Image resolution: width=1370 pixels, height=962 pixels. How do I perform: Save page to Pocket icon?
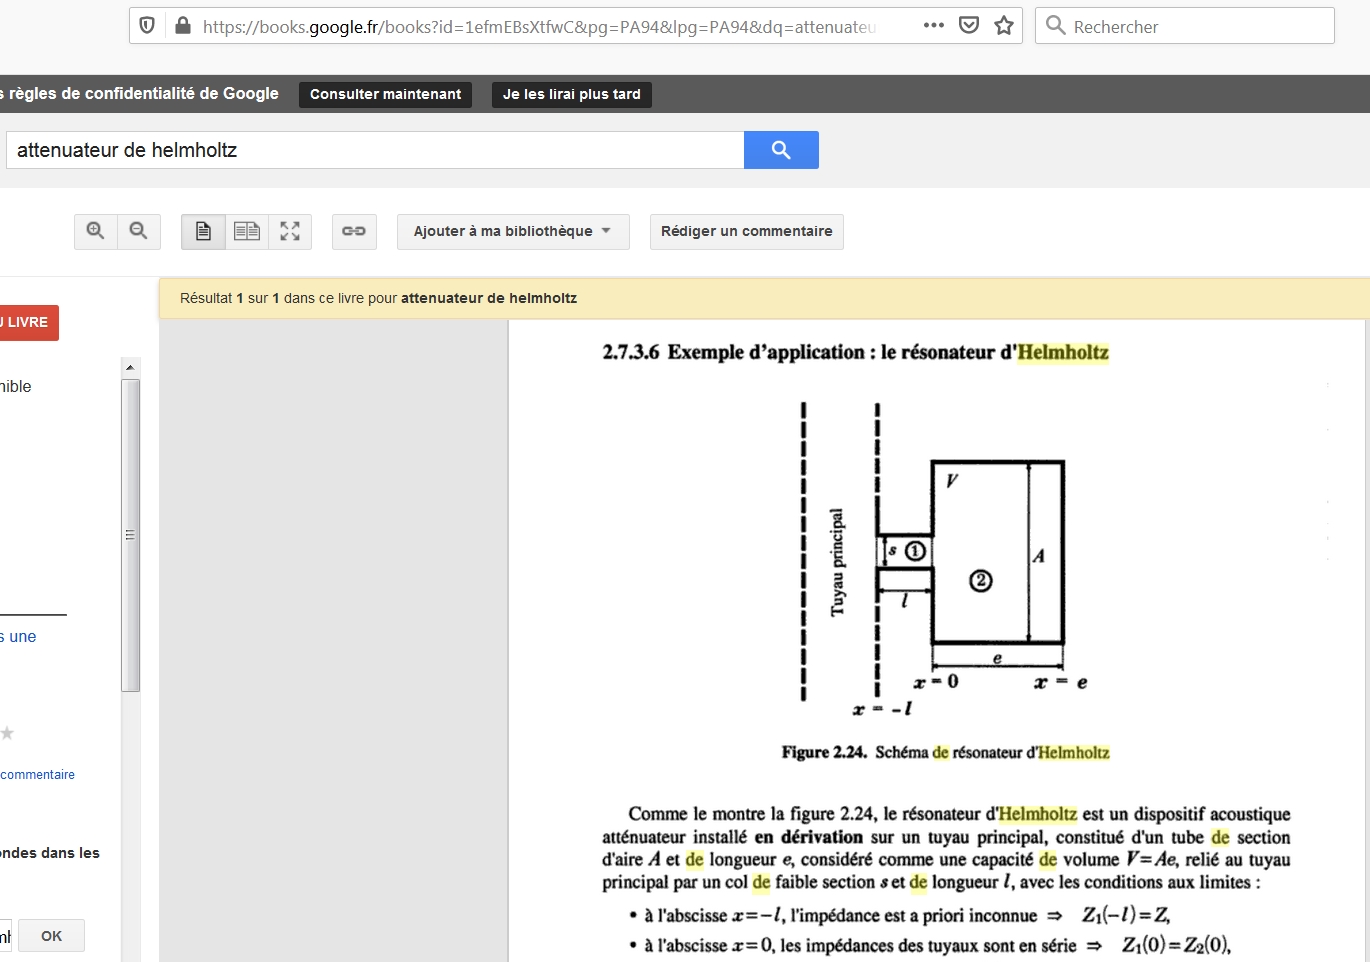tap(968, 26)
